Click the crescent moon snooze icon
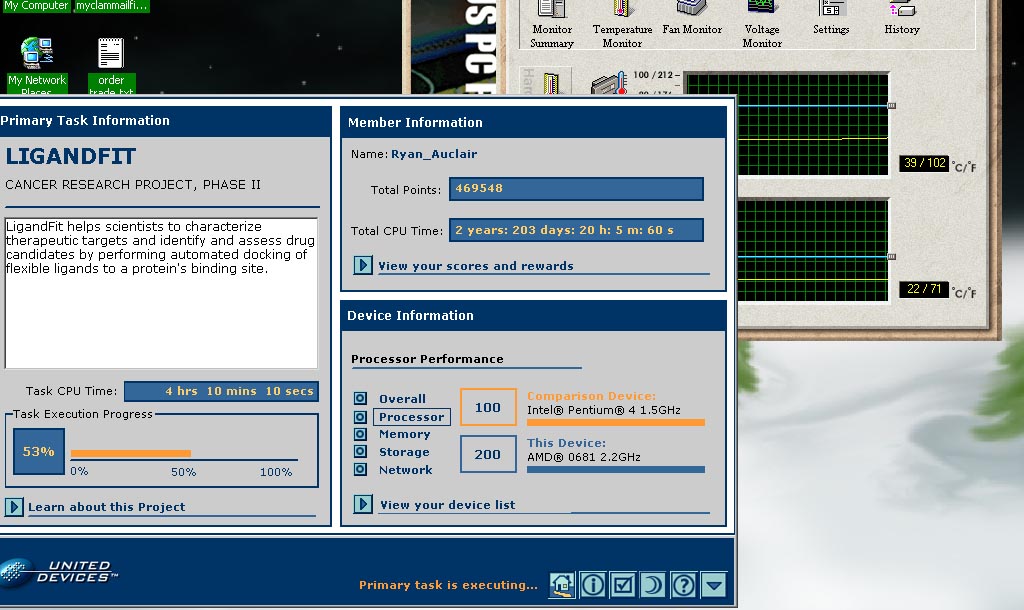 652,585
